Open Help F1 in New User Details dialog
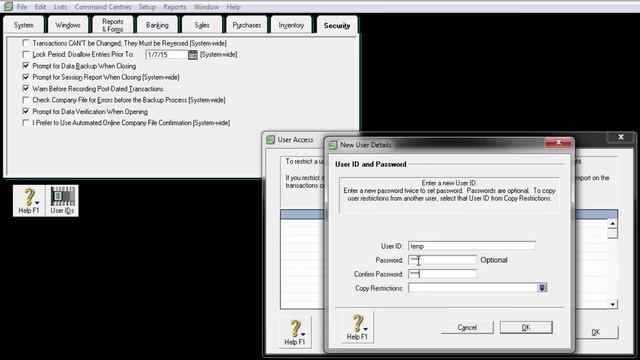 coord(357,327)
